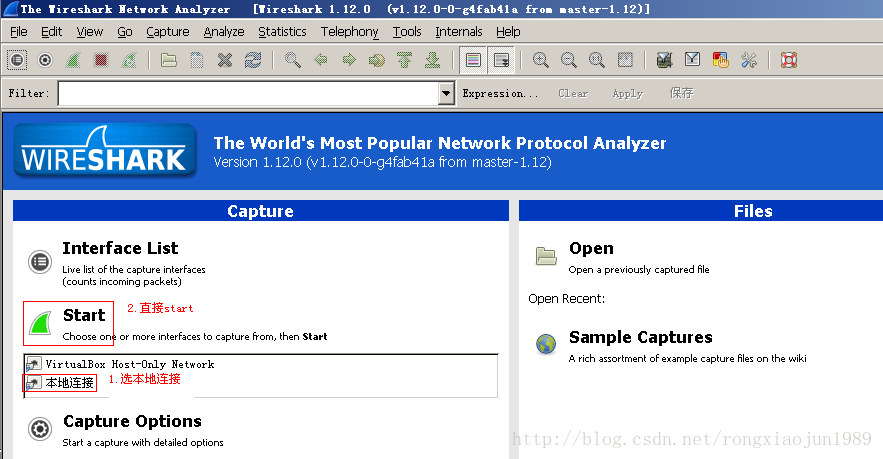
Task: Toggle auto scroll during live capture
Action: pos(501,60)
